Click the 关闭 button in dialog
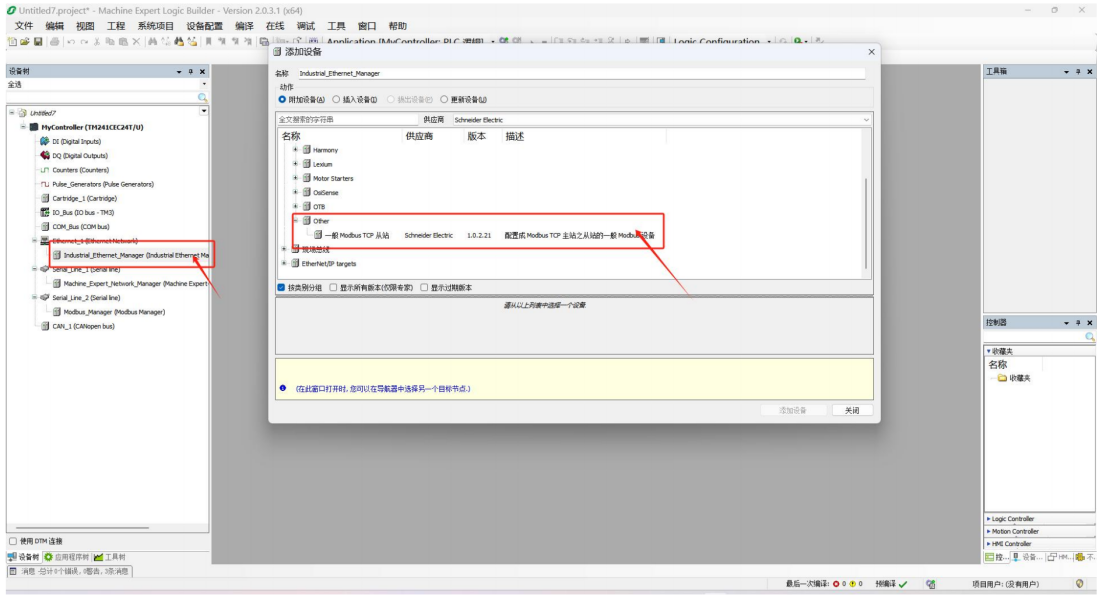The image size is (1106, 603). click(x=852, y=410)
